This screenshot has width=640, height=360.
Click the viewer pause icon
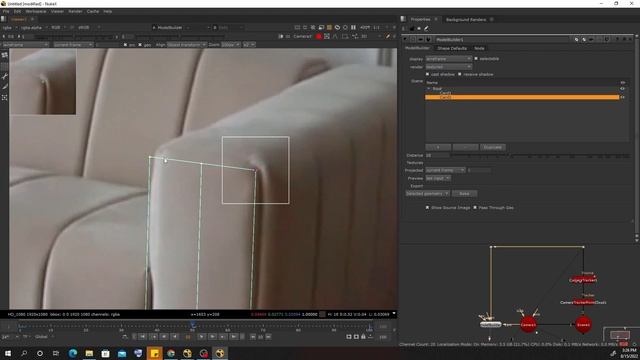353,27
